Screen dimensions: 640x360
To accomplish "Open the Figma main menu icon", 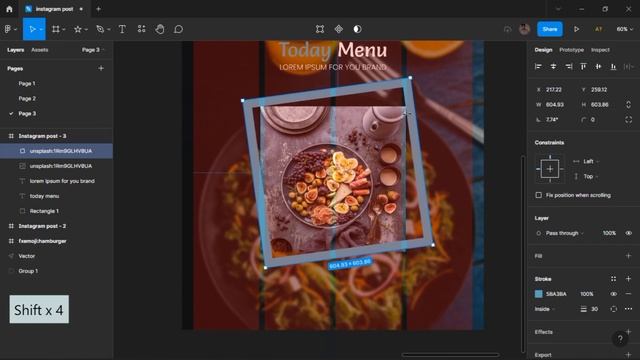I will [x=8, y=29].
